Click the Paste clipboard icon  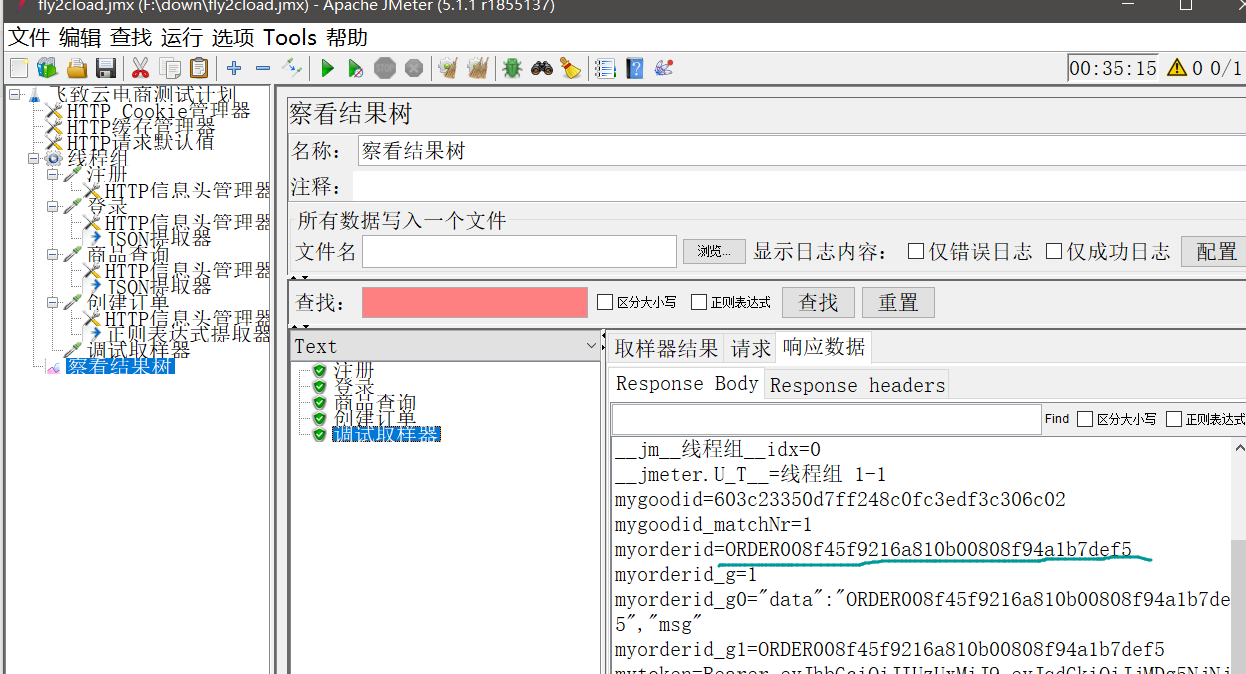198,67
